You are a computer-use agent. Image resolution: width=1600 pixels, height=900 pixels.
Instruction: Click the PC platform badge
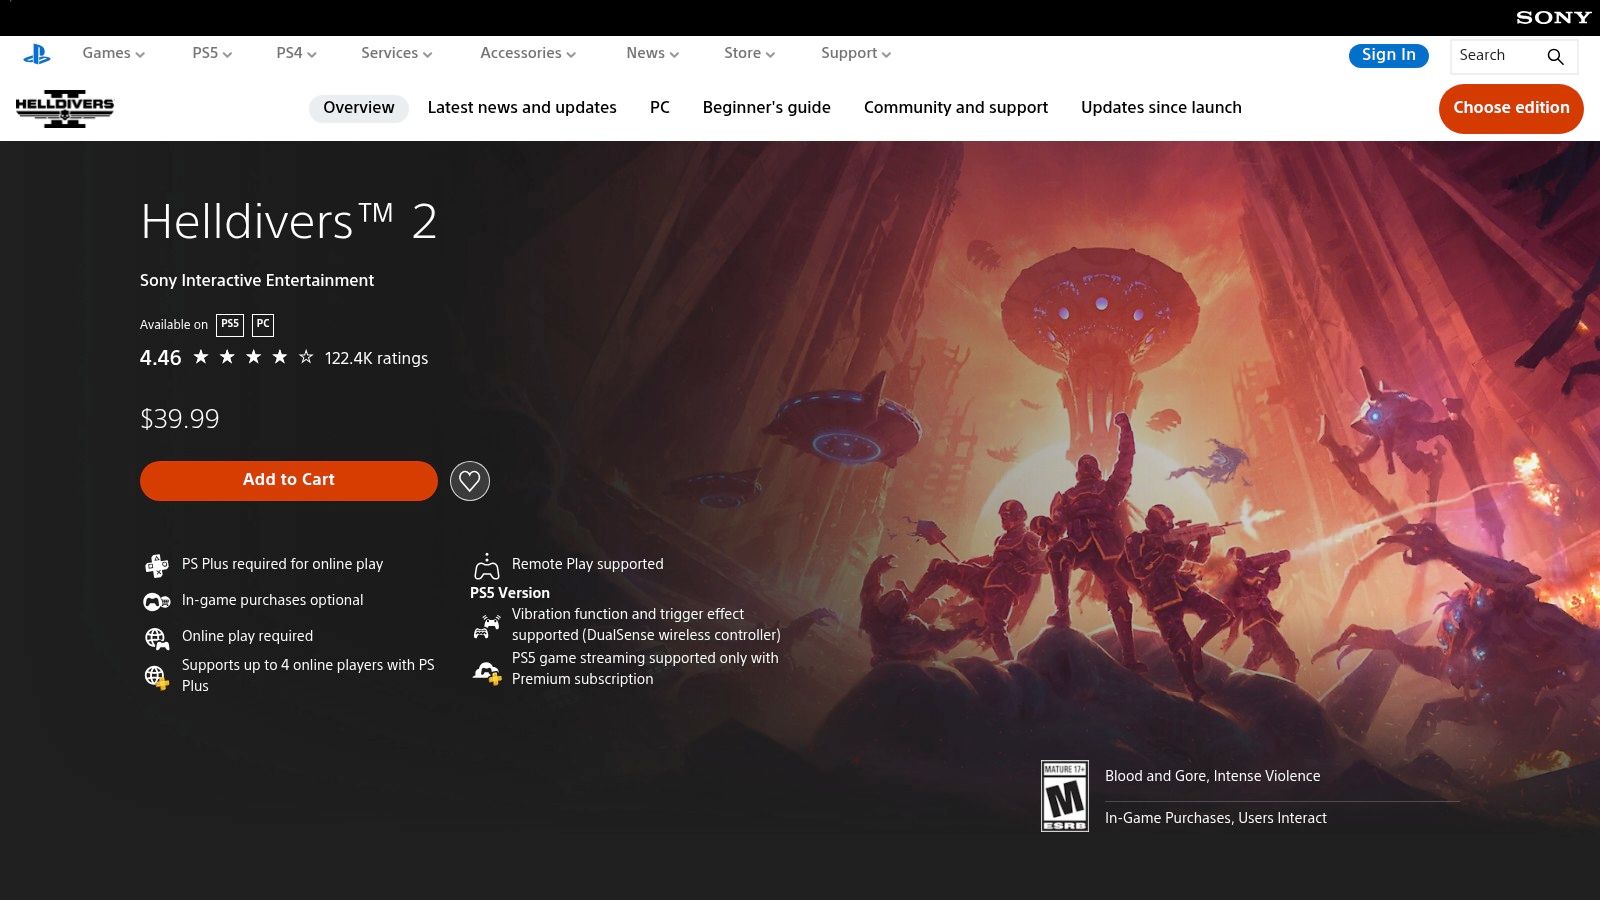point(263,325)
